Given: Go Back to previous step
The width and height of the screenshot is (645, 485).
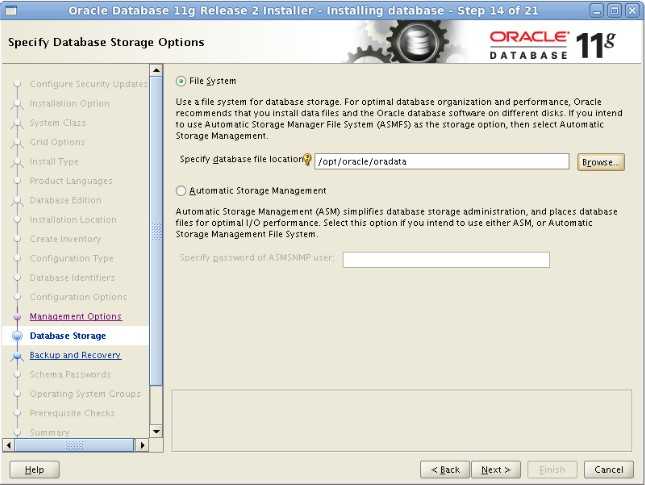Looking at the screenshot, I should tap(445, 469).
